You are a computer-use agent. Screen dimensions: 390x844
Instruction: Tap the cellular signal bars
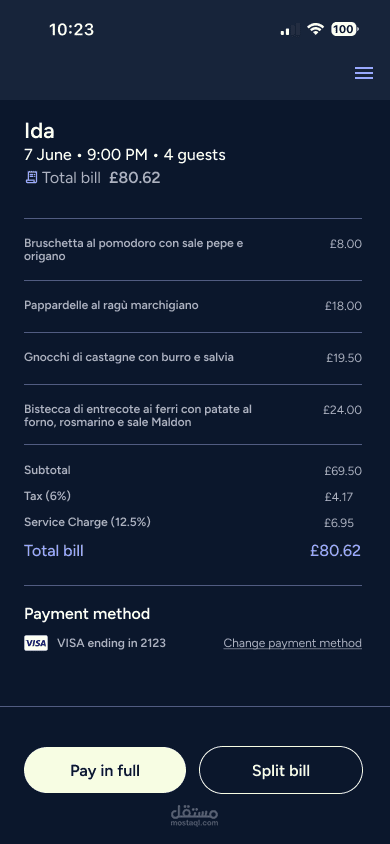pyautogui.click(x=289, y=30)
